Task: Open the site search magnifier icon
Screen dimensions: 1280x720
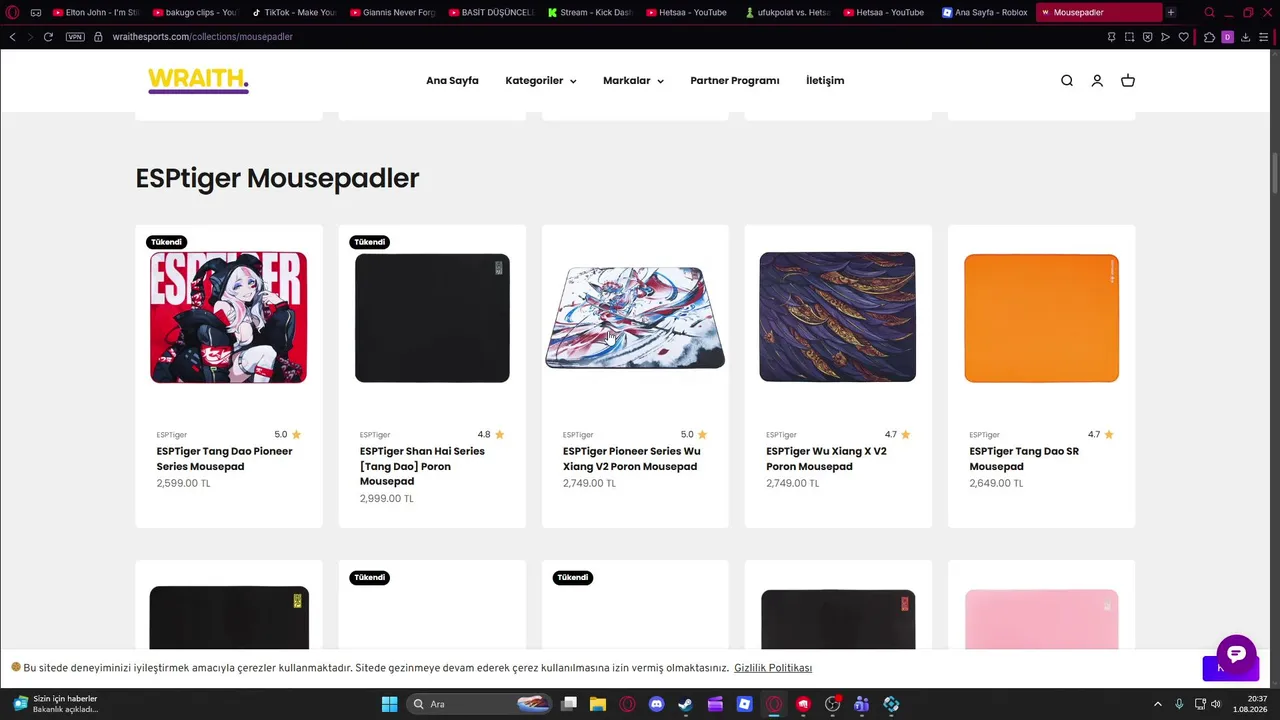Action: pos(1067,81)
